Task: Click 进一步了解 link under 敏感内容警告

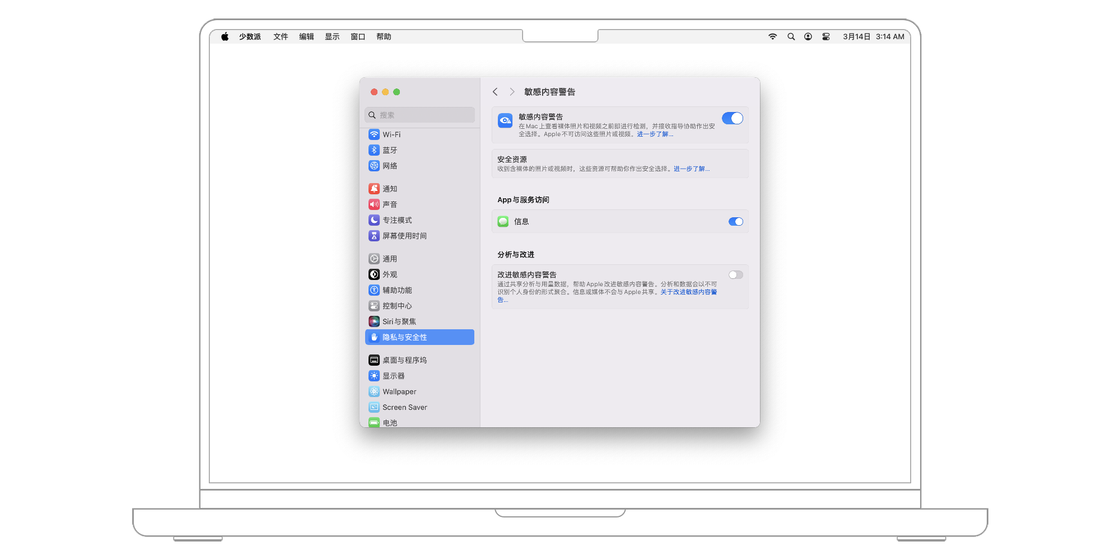Action: point(655,134)
